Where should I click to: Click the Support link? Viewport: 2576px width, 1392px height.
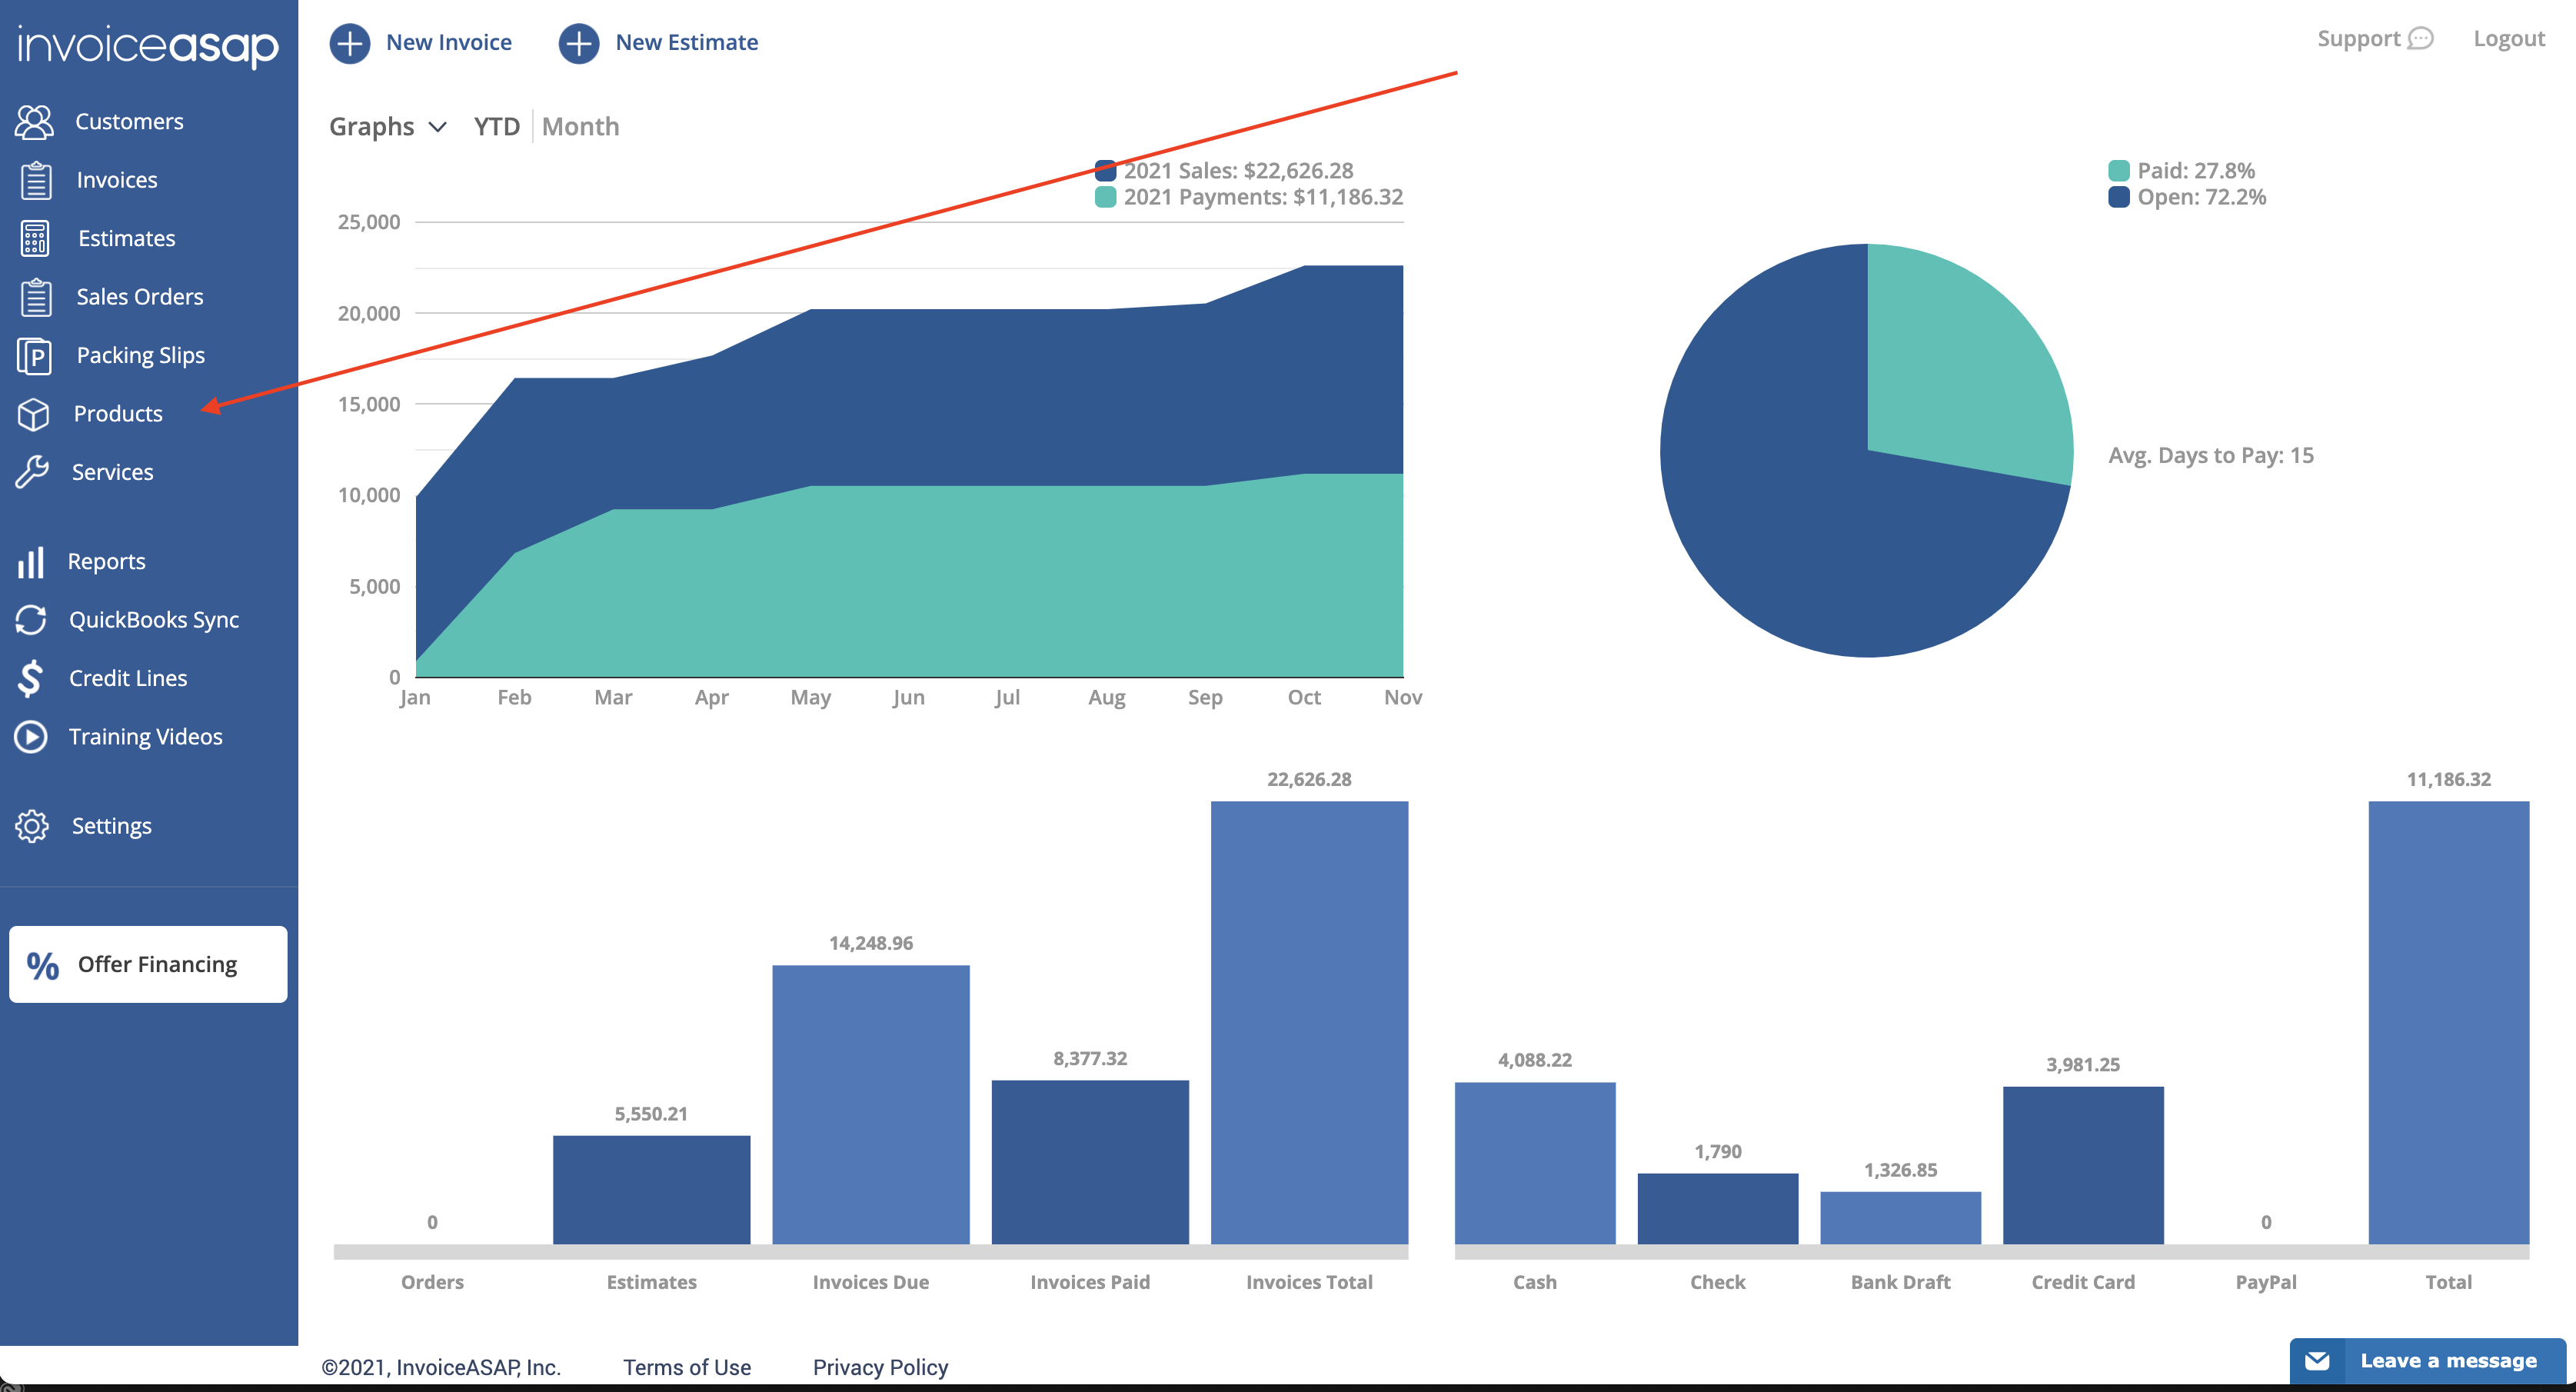(x=2359, y=39)
